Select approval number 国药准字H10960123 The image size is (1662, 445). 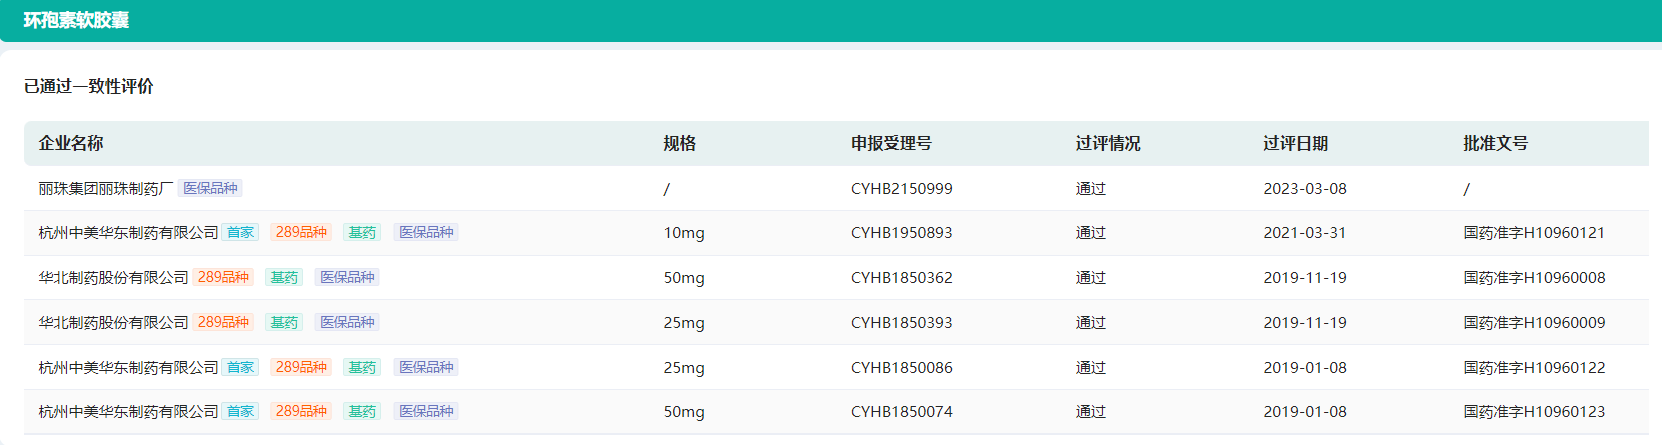click(x=1534, y=411)
